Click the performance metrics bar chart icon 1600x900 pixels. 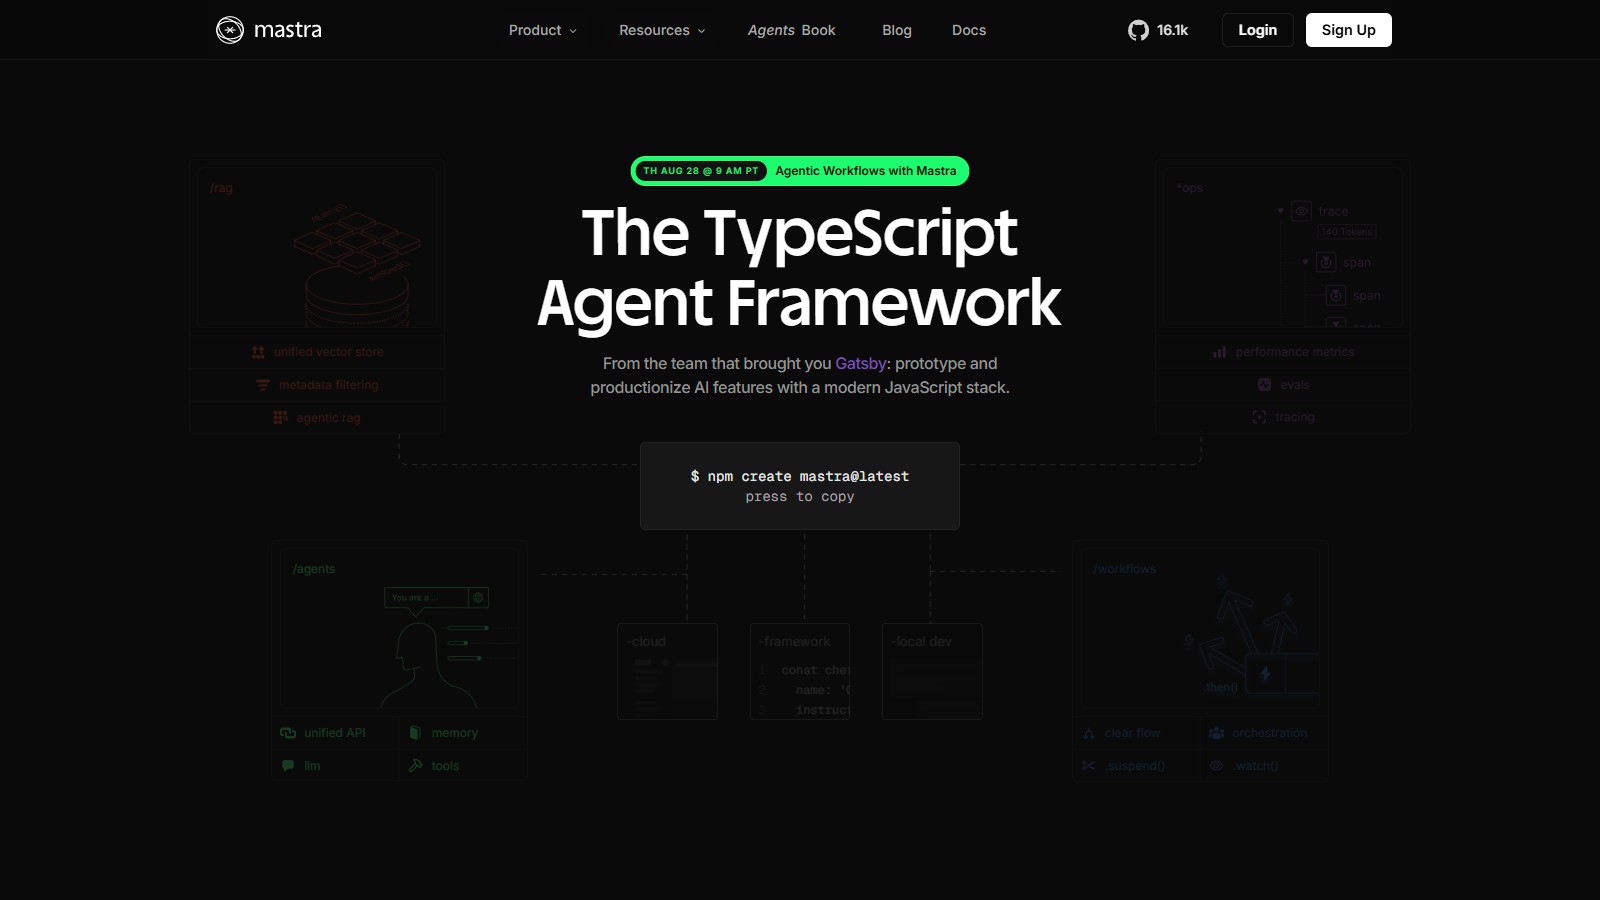coord(1219,352)
